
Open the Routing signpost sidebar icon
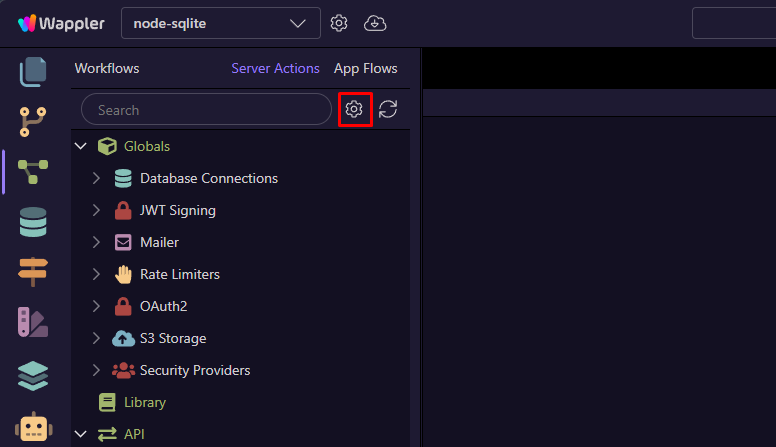pyautogui.click(x=33, y=271)
